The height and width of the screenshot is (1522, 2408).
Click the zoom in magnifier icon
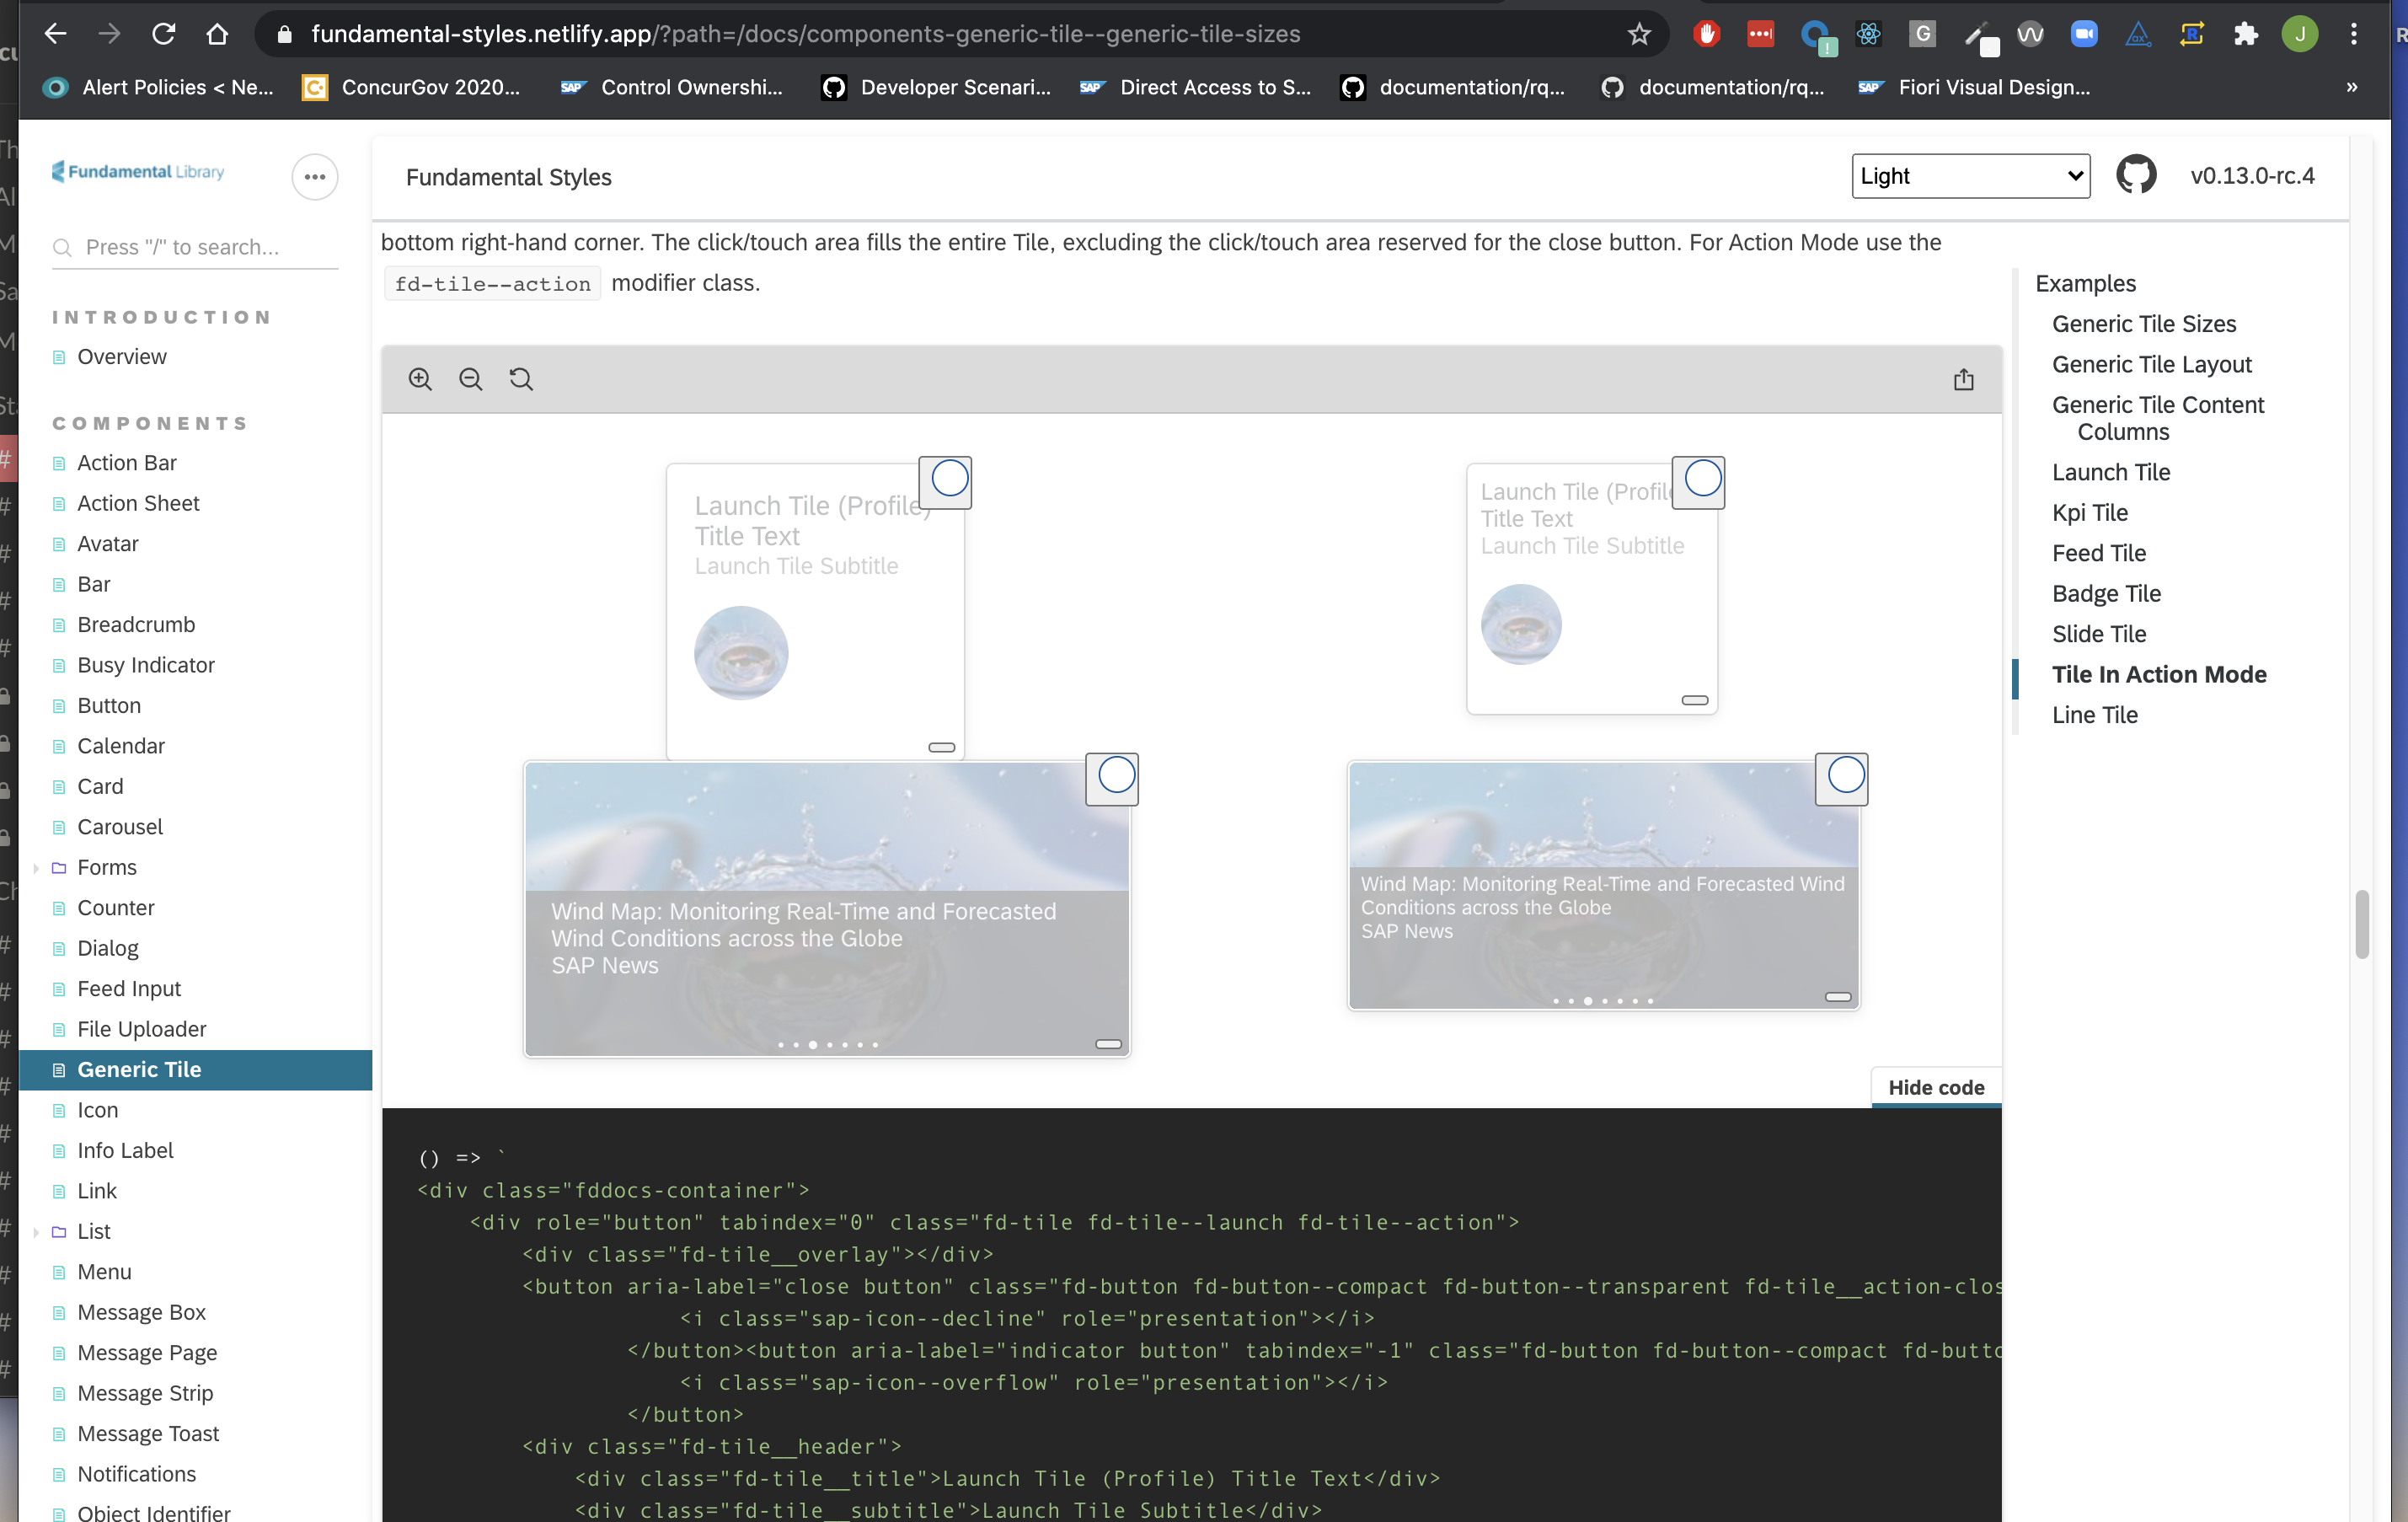[x=420, y=379]
